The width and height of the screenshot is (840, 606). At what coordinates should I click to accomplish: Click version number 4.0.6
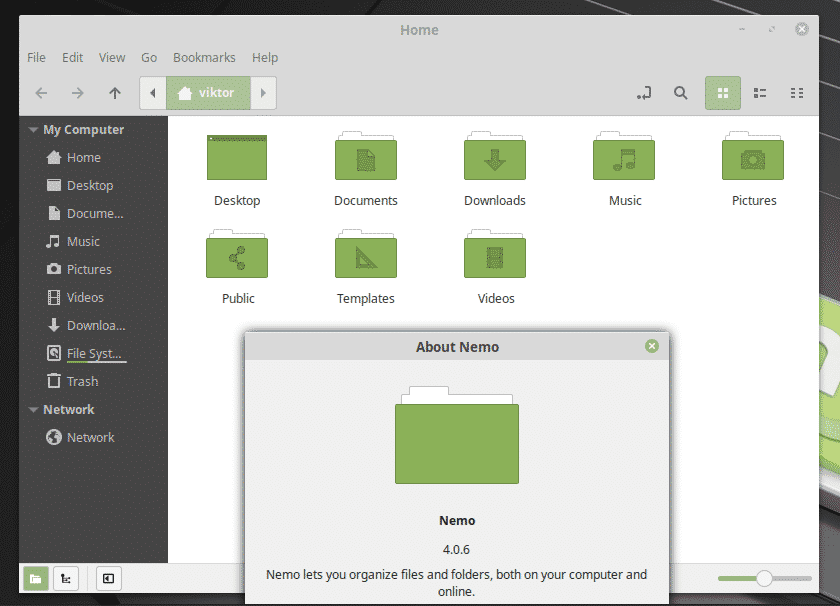point(456,550)
